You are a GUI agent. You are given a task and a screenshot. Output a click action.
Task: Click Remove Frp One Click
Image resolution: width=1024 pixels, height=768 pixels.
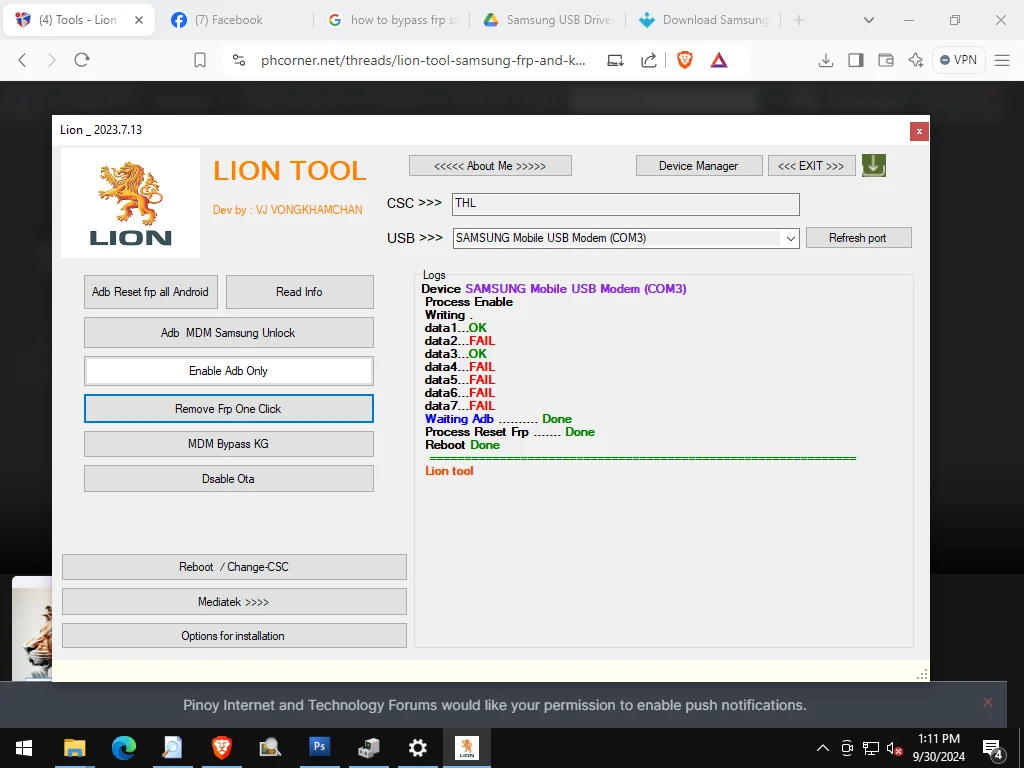coord(229,409)
